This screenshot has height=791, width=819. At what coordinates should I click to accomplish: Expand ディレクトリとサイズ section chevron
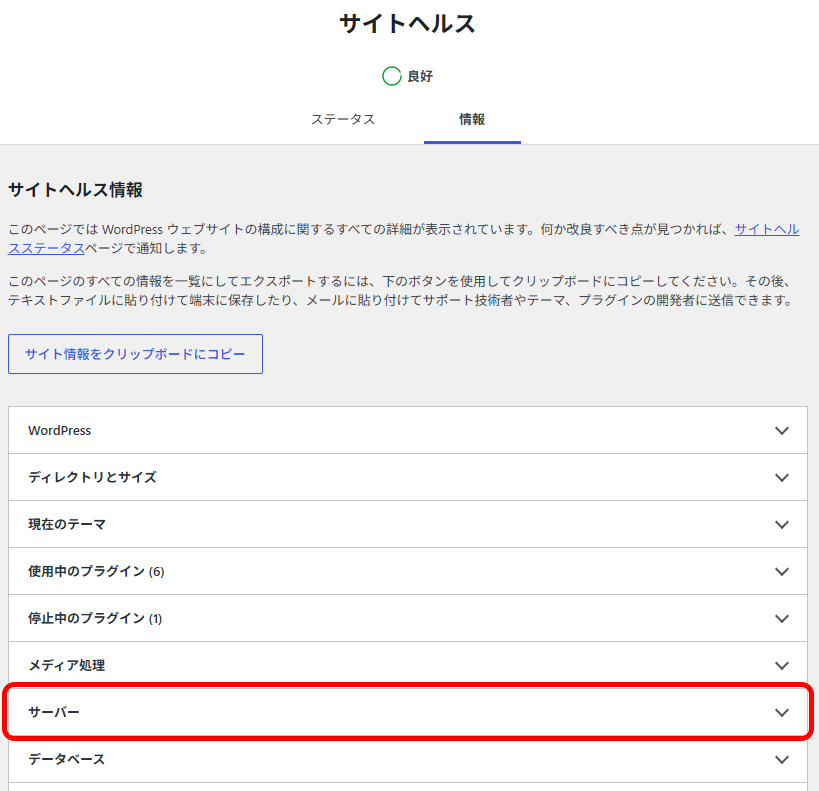click(x=782, y=478)
